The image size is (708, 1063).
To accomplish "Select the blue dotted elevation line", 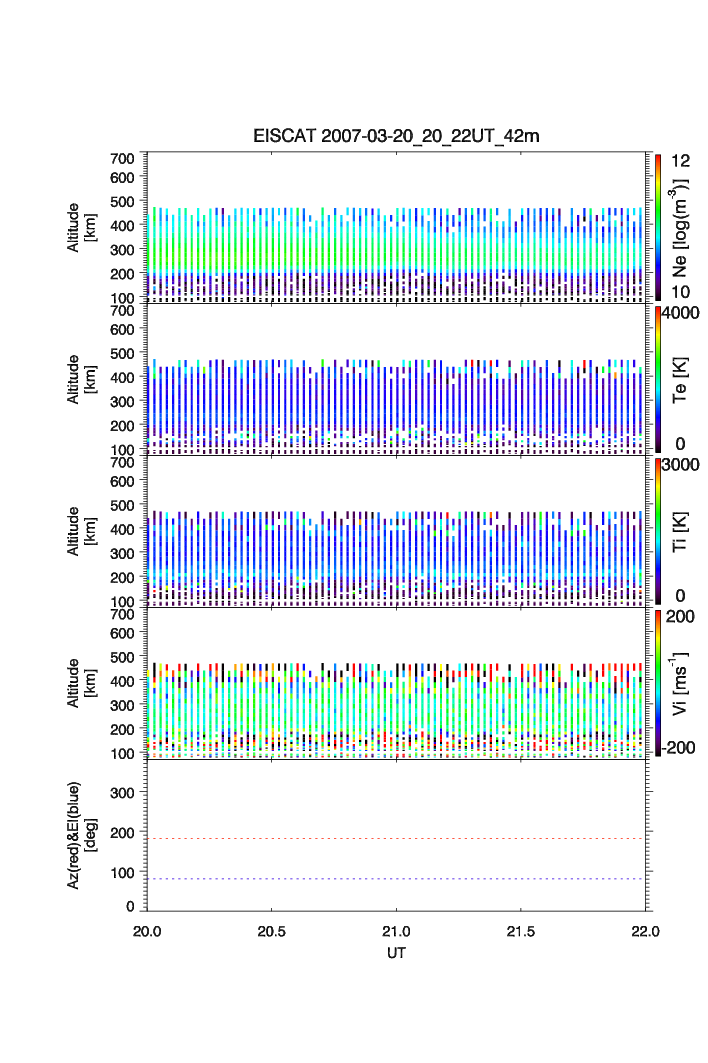I will click(x=400, y=879).
